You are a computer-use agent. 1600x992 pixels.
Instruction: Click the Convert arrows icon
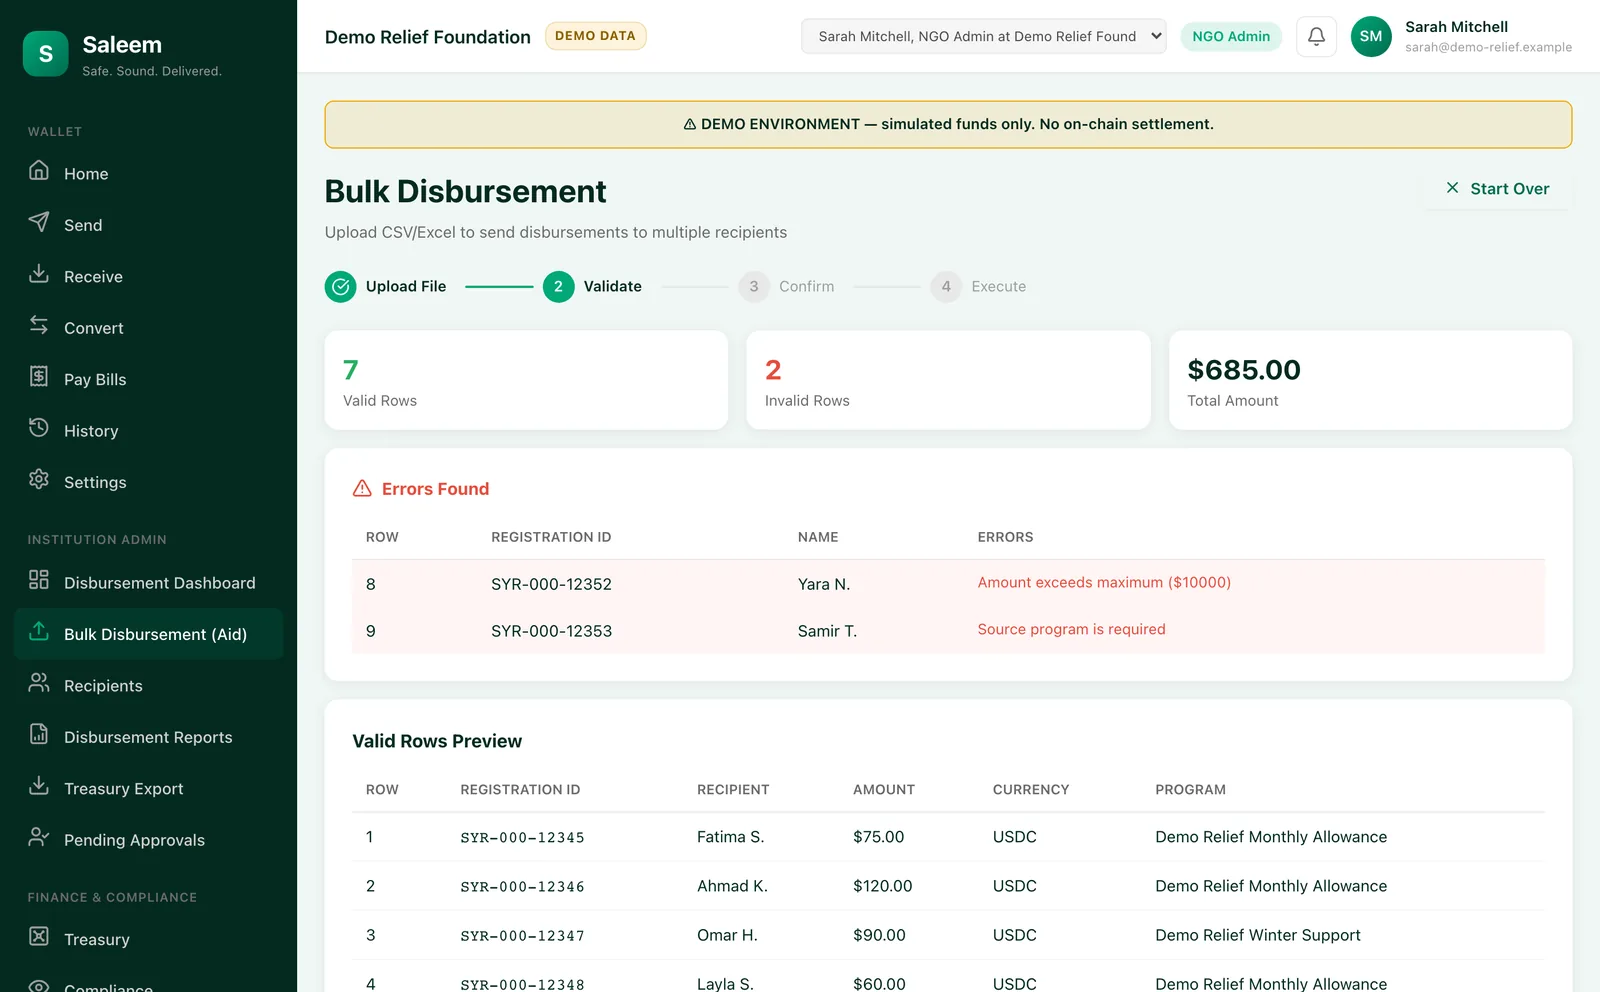39,325
